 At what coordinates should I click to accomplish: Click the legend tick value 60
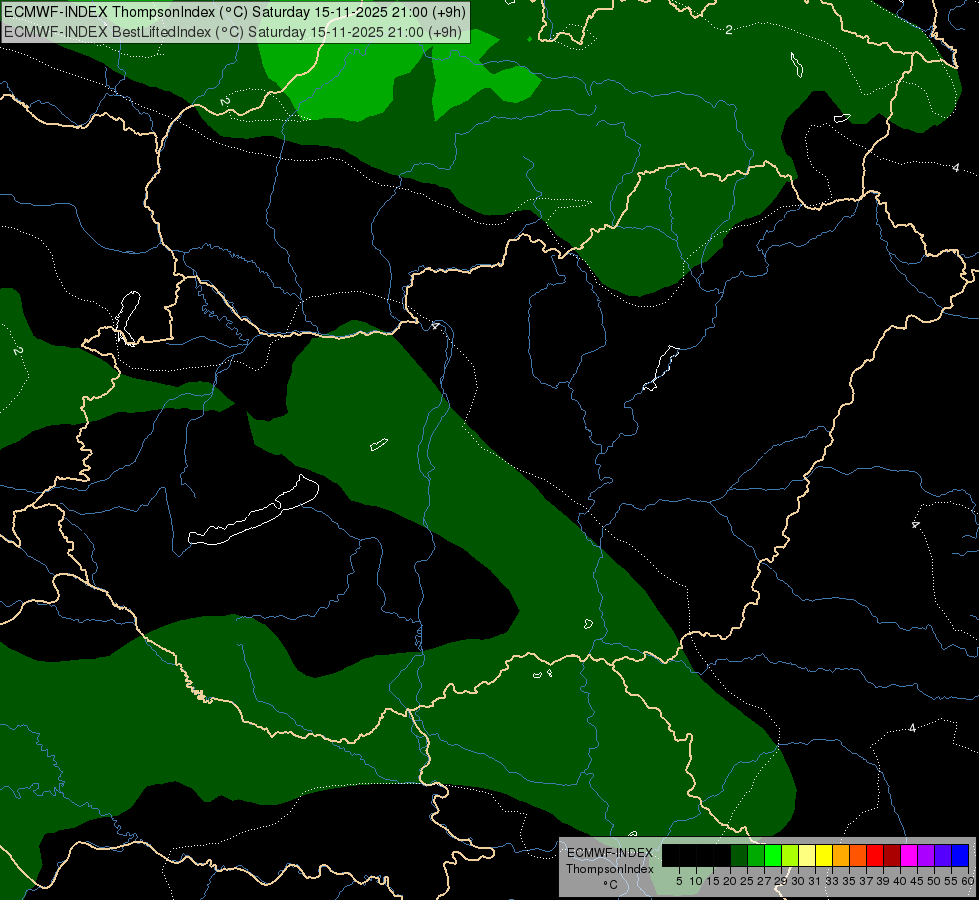click(x=968, y=881)
